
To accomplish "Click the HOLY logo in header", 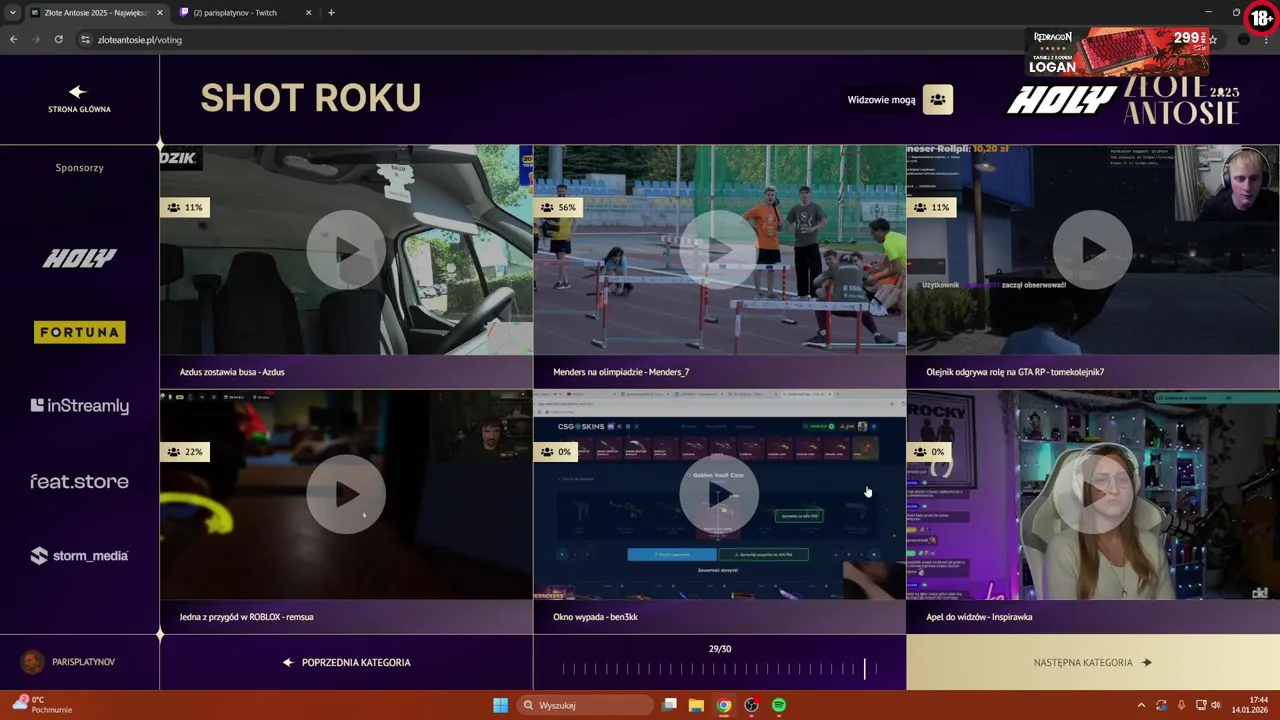I will 1061,100.
